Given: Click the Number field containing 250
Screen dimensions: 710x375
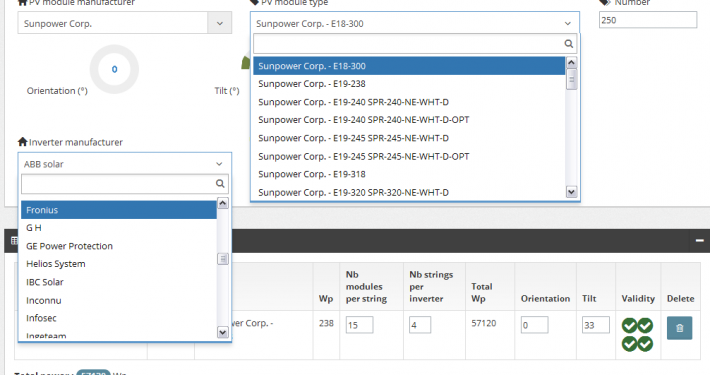Looking at the screenshot, I should [x=648, y=20].
